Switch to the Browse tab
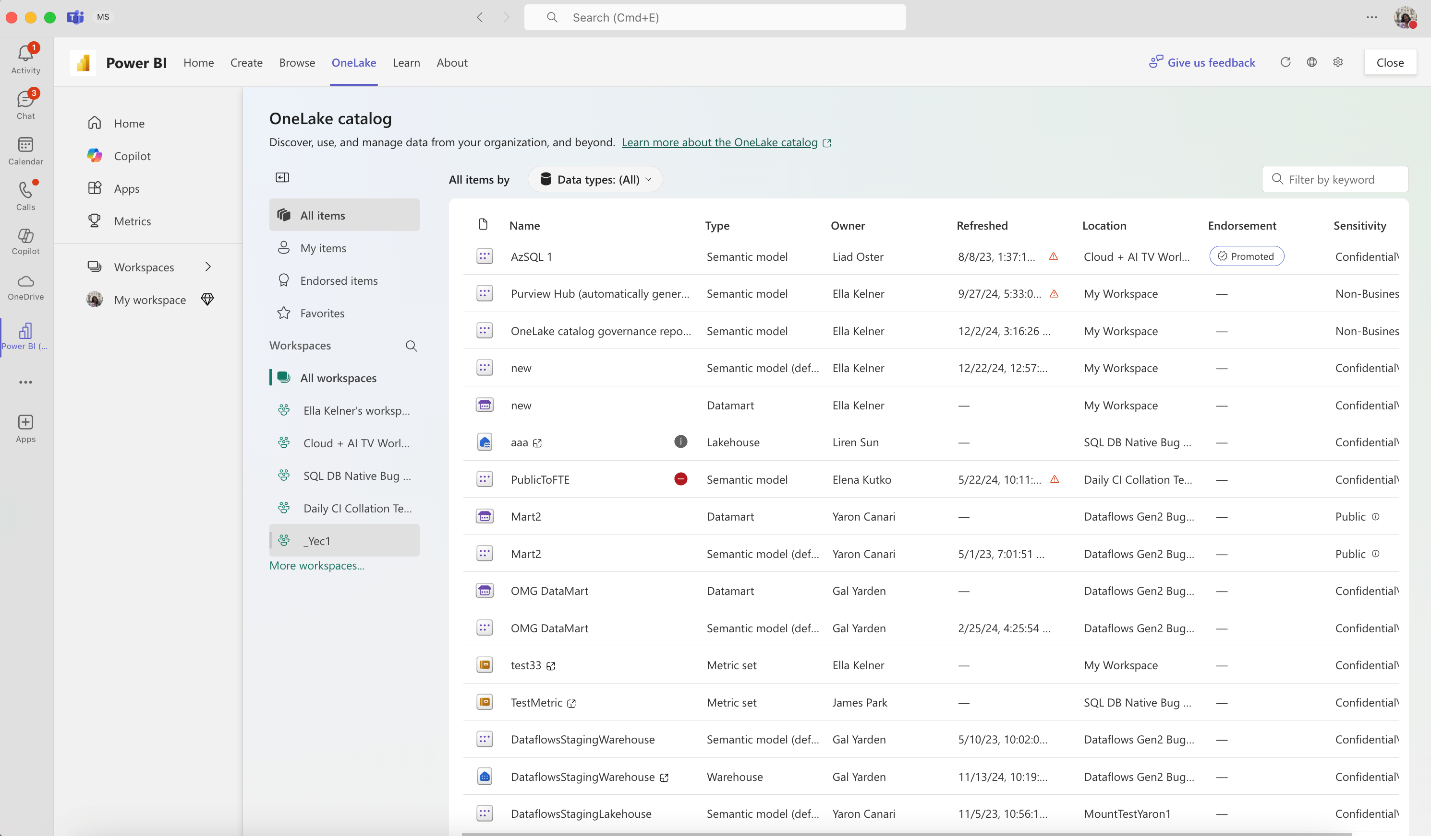1431x836 pixels. click(297, 63)
